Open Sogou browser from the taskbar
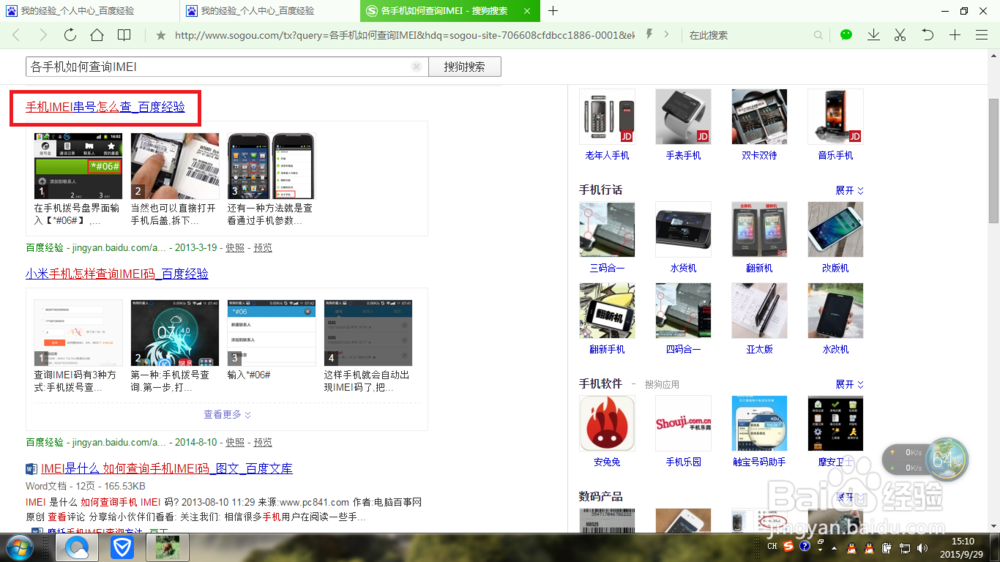The image size is (1000, 562). pos(77,548)
